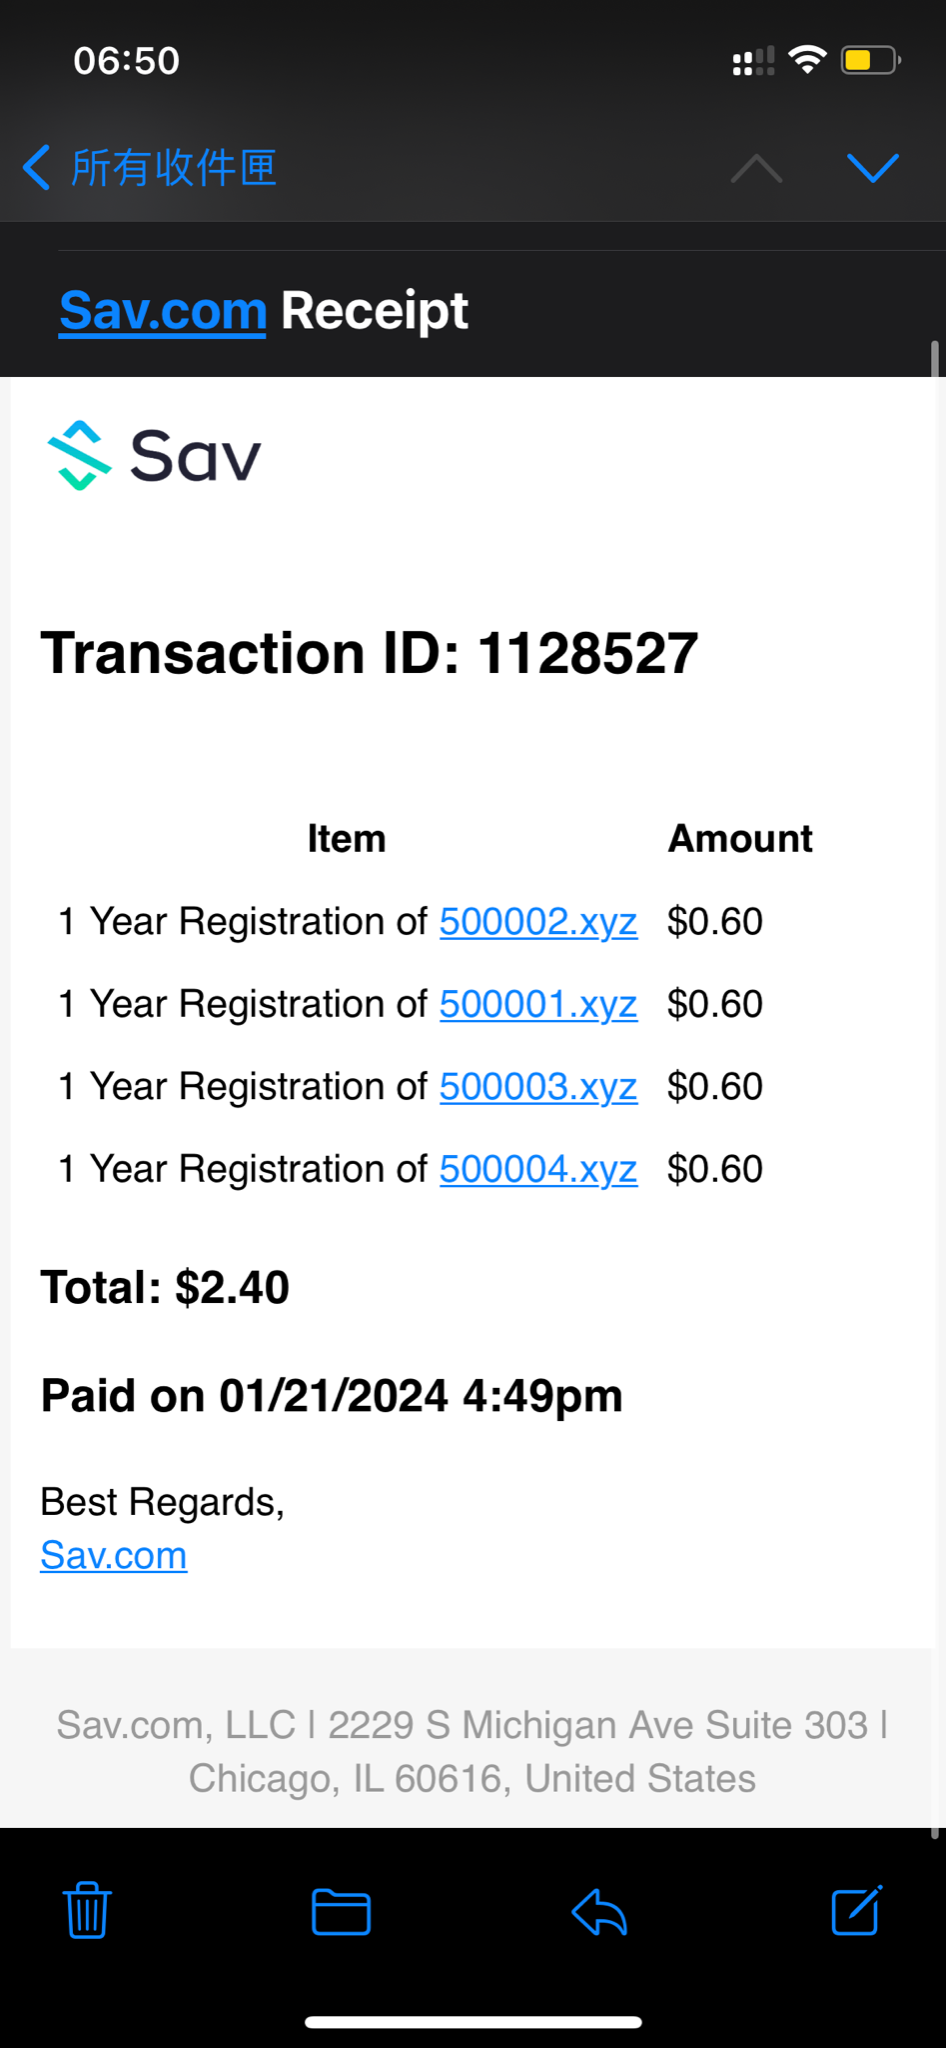Compose new message with pencil icon
The height and width of the screenshot is (2048, 946).
(856, 1911)
